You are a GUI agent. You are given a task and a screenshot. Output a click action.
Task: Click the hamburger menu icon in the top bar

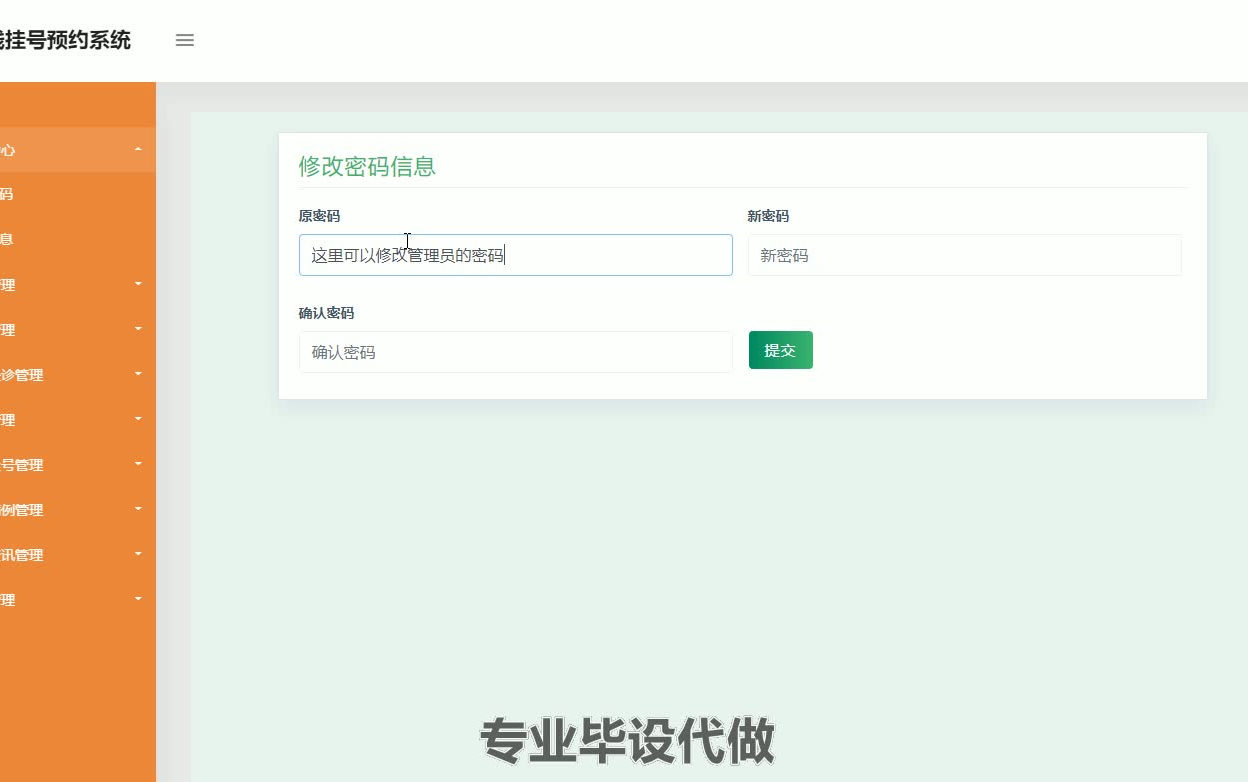(184, 40)
